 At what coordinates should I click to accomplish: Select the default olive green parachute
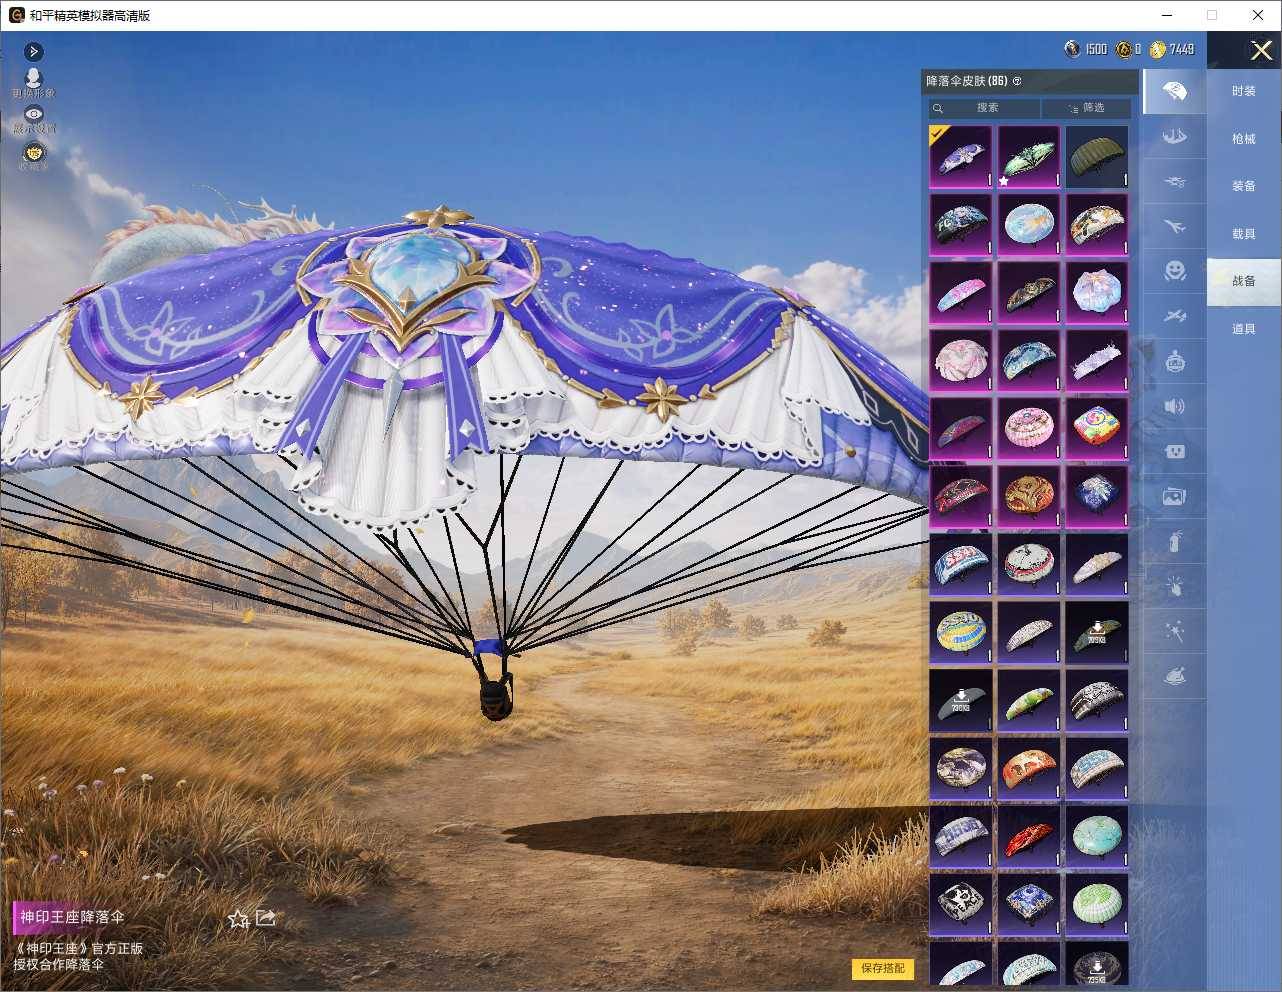pos(1097,157)
